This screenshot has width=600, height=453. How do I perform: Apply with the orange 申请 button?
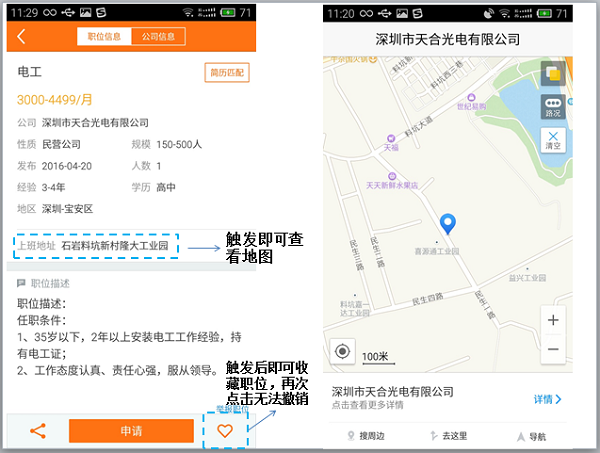[131, 431]
